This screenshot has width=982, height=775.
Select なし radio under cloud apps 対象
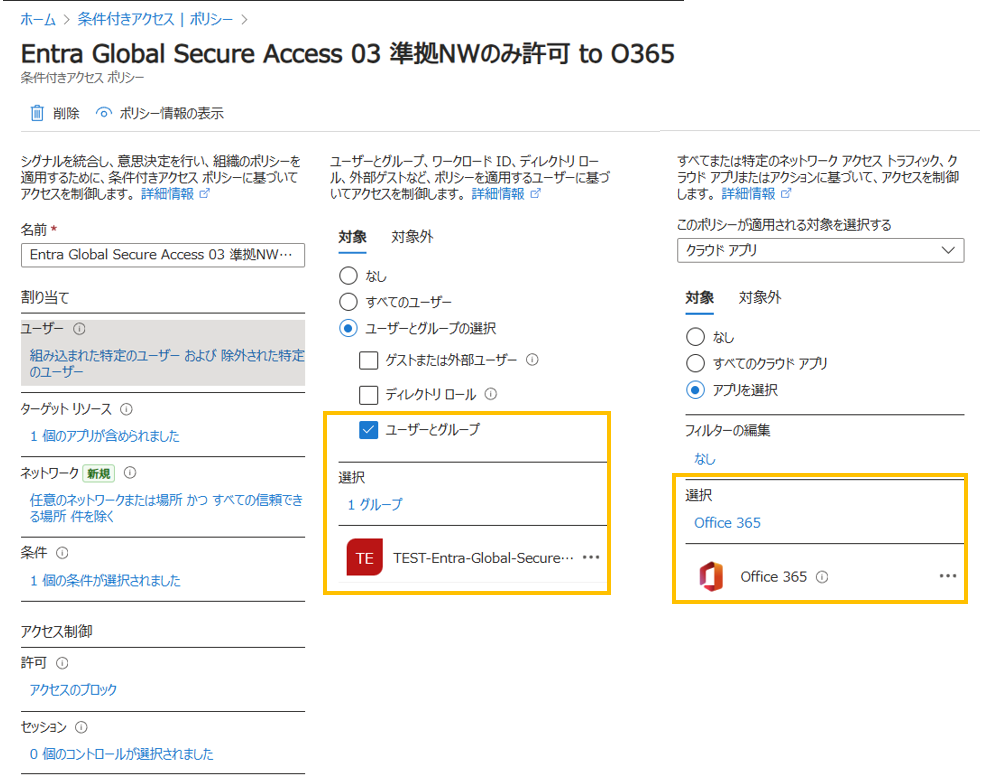click(695, 337)
